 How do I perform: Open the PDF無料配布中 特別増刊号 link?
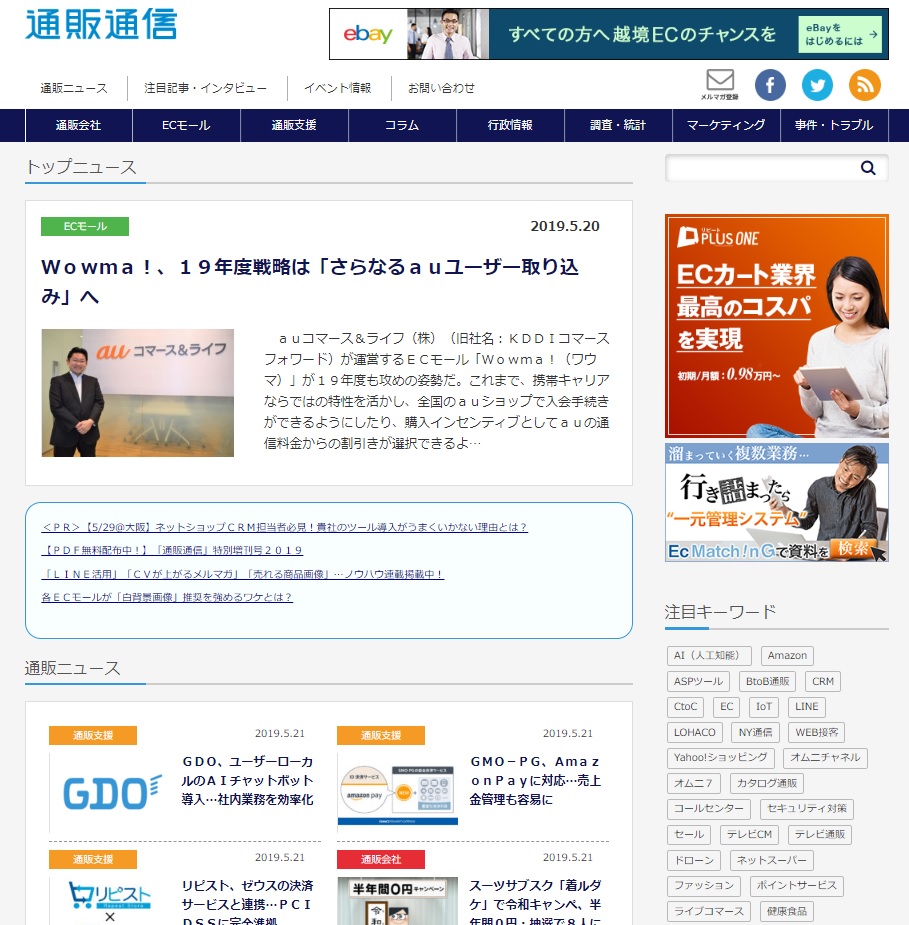click(x=172, y=550)
